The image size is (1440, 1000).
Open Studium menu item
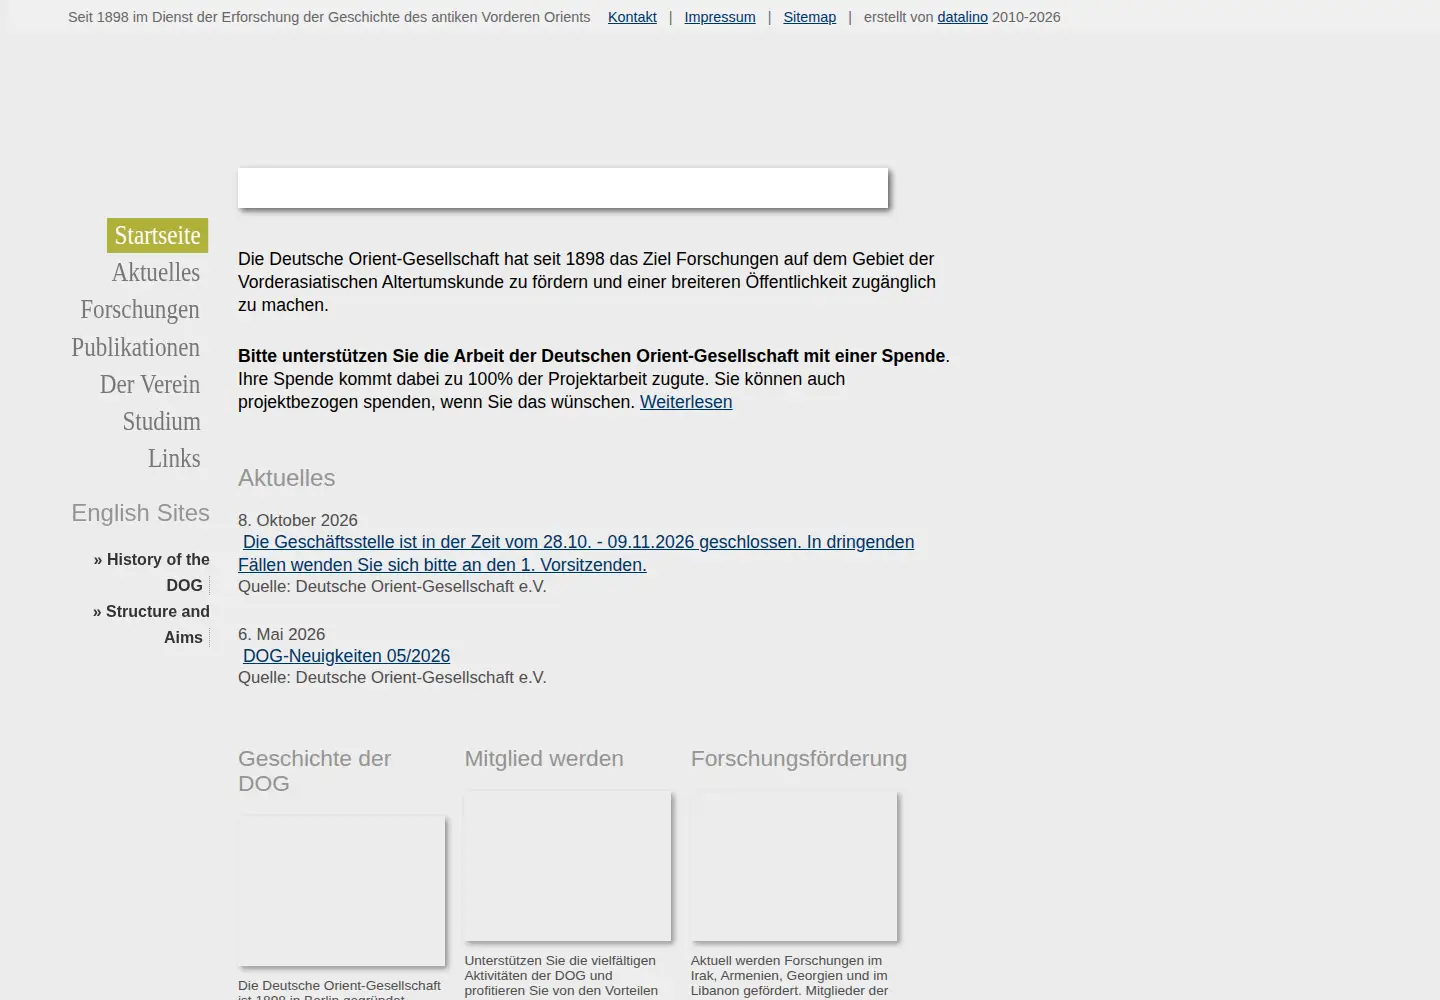[162, 421]
